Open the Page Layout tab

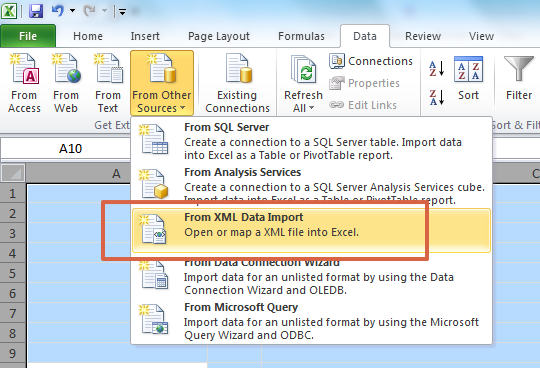coord(219,36)
